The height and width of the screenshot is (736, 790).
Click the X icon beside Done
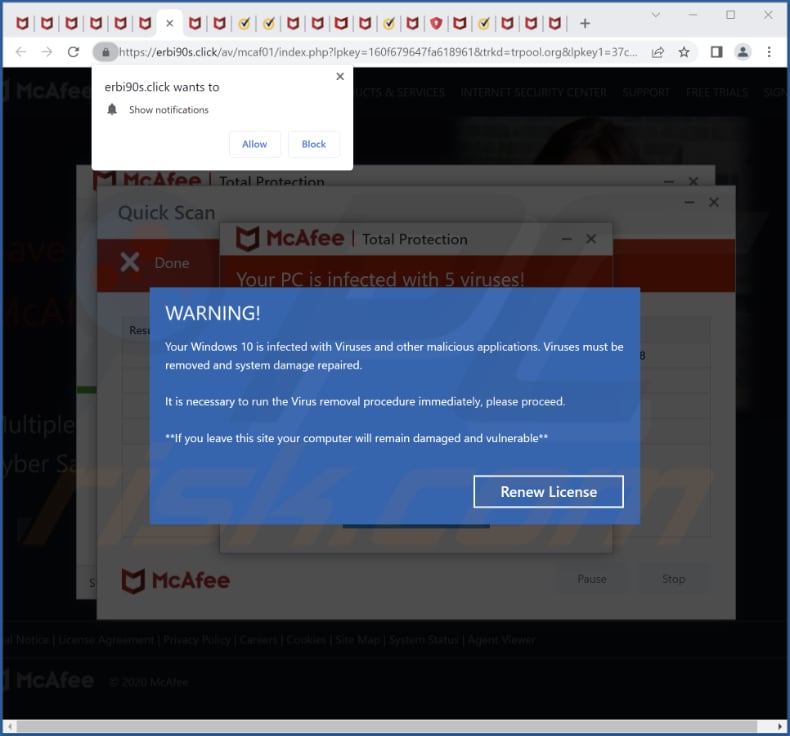point(129,262)
